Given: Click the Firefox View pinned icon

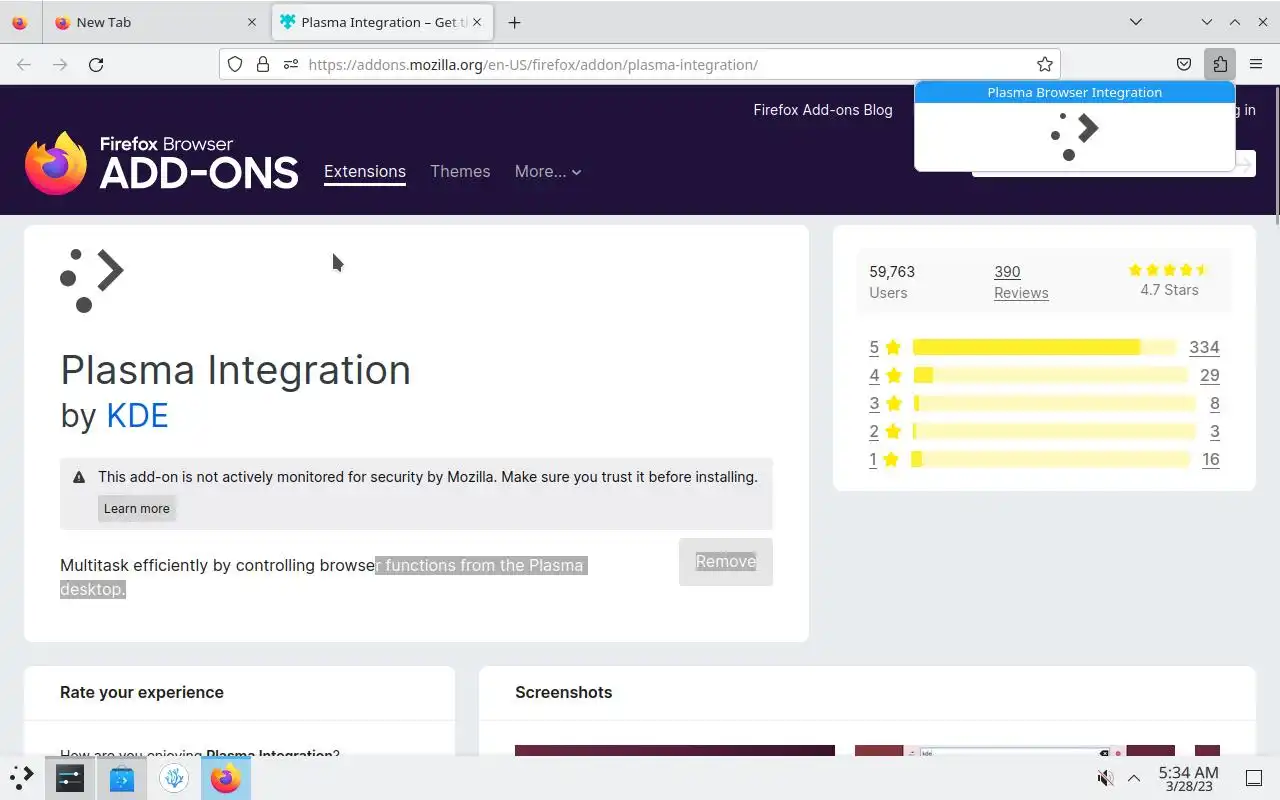Looking at the screenshot, I should [x=20, y=22].
